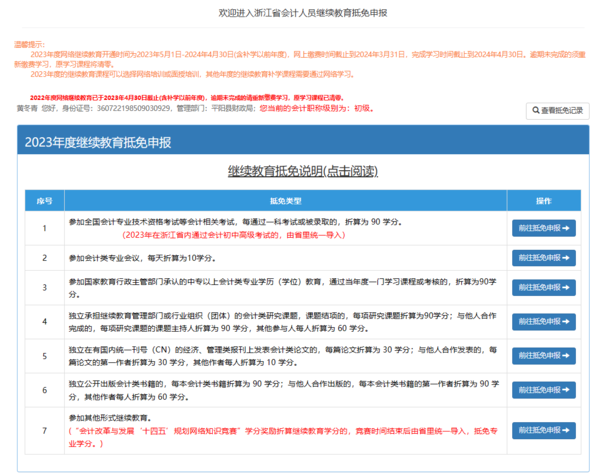Click sequence number 1 cell
Viewport: 600px width, 476px height.
coord(44,228)
